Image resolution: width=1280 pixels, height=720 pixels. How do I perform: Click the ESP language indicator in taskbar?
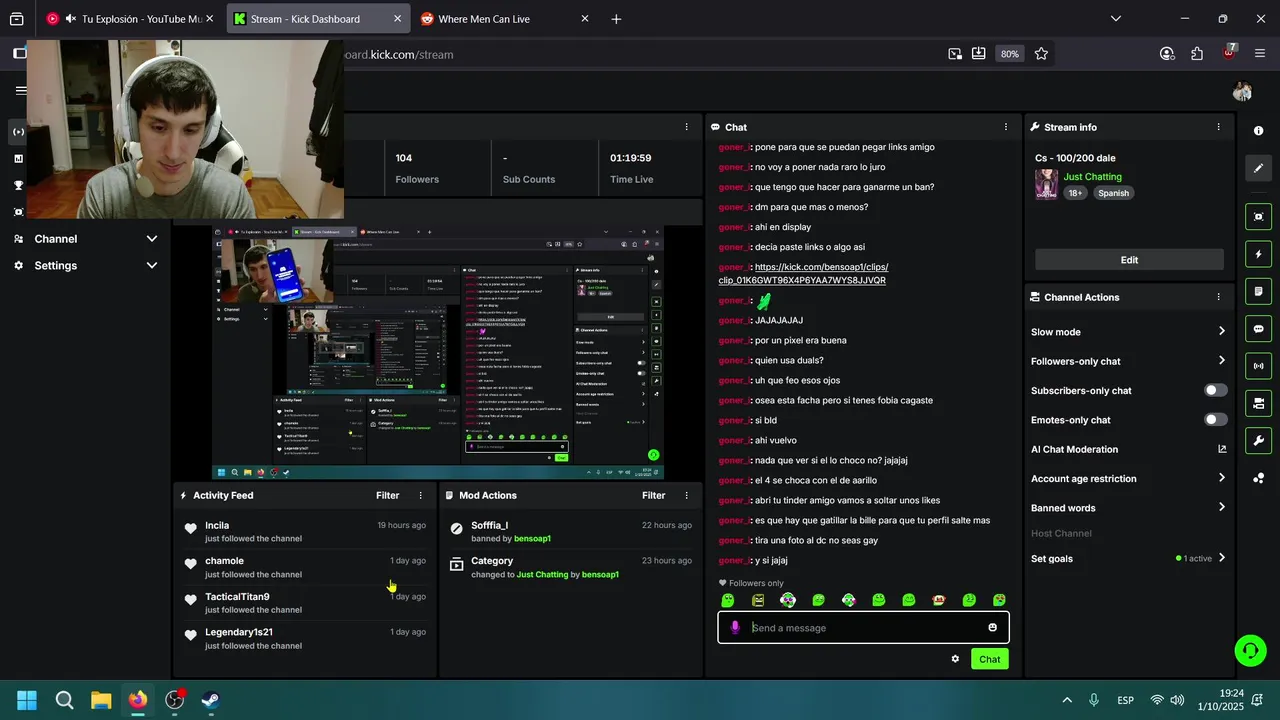(x=1125, y=700)
